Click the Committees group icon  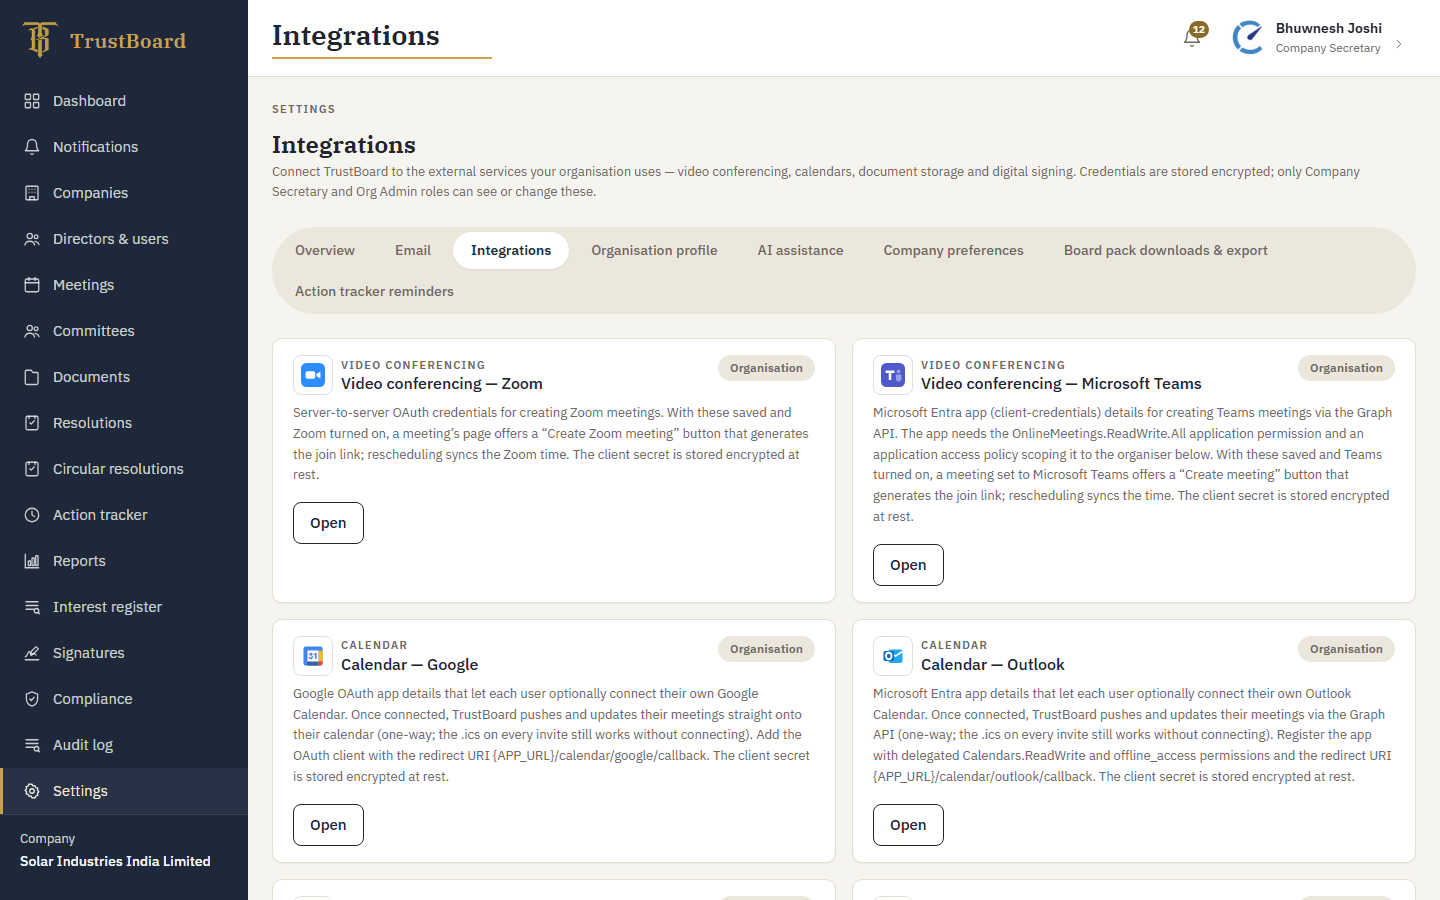(x=32, y=331)
